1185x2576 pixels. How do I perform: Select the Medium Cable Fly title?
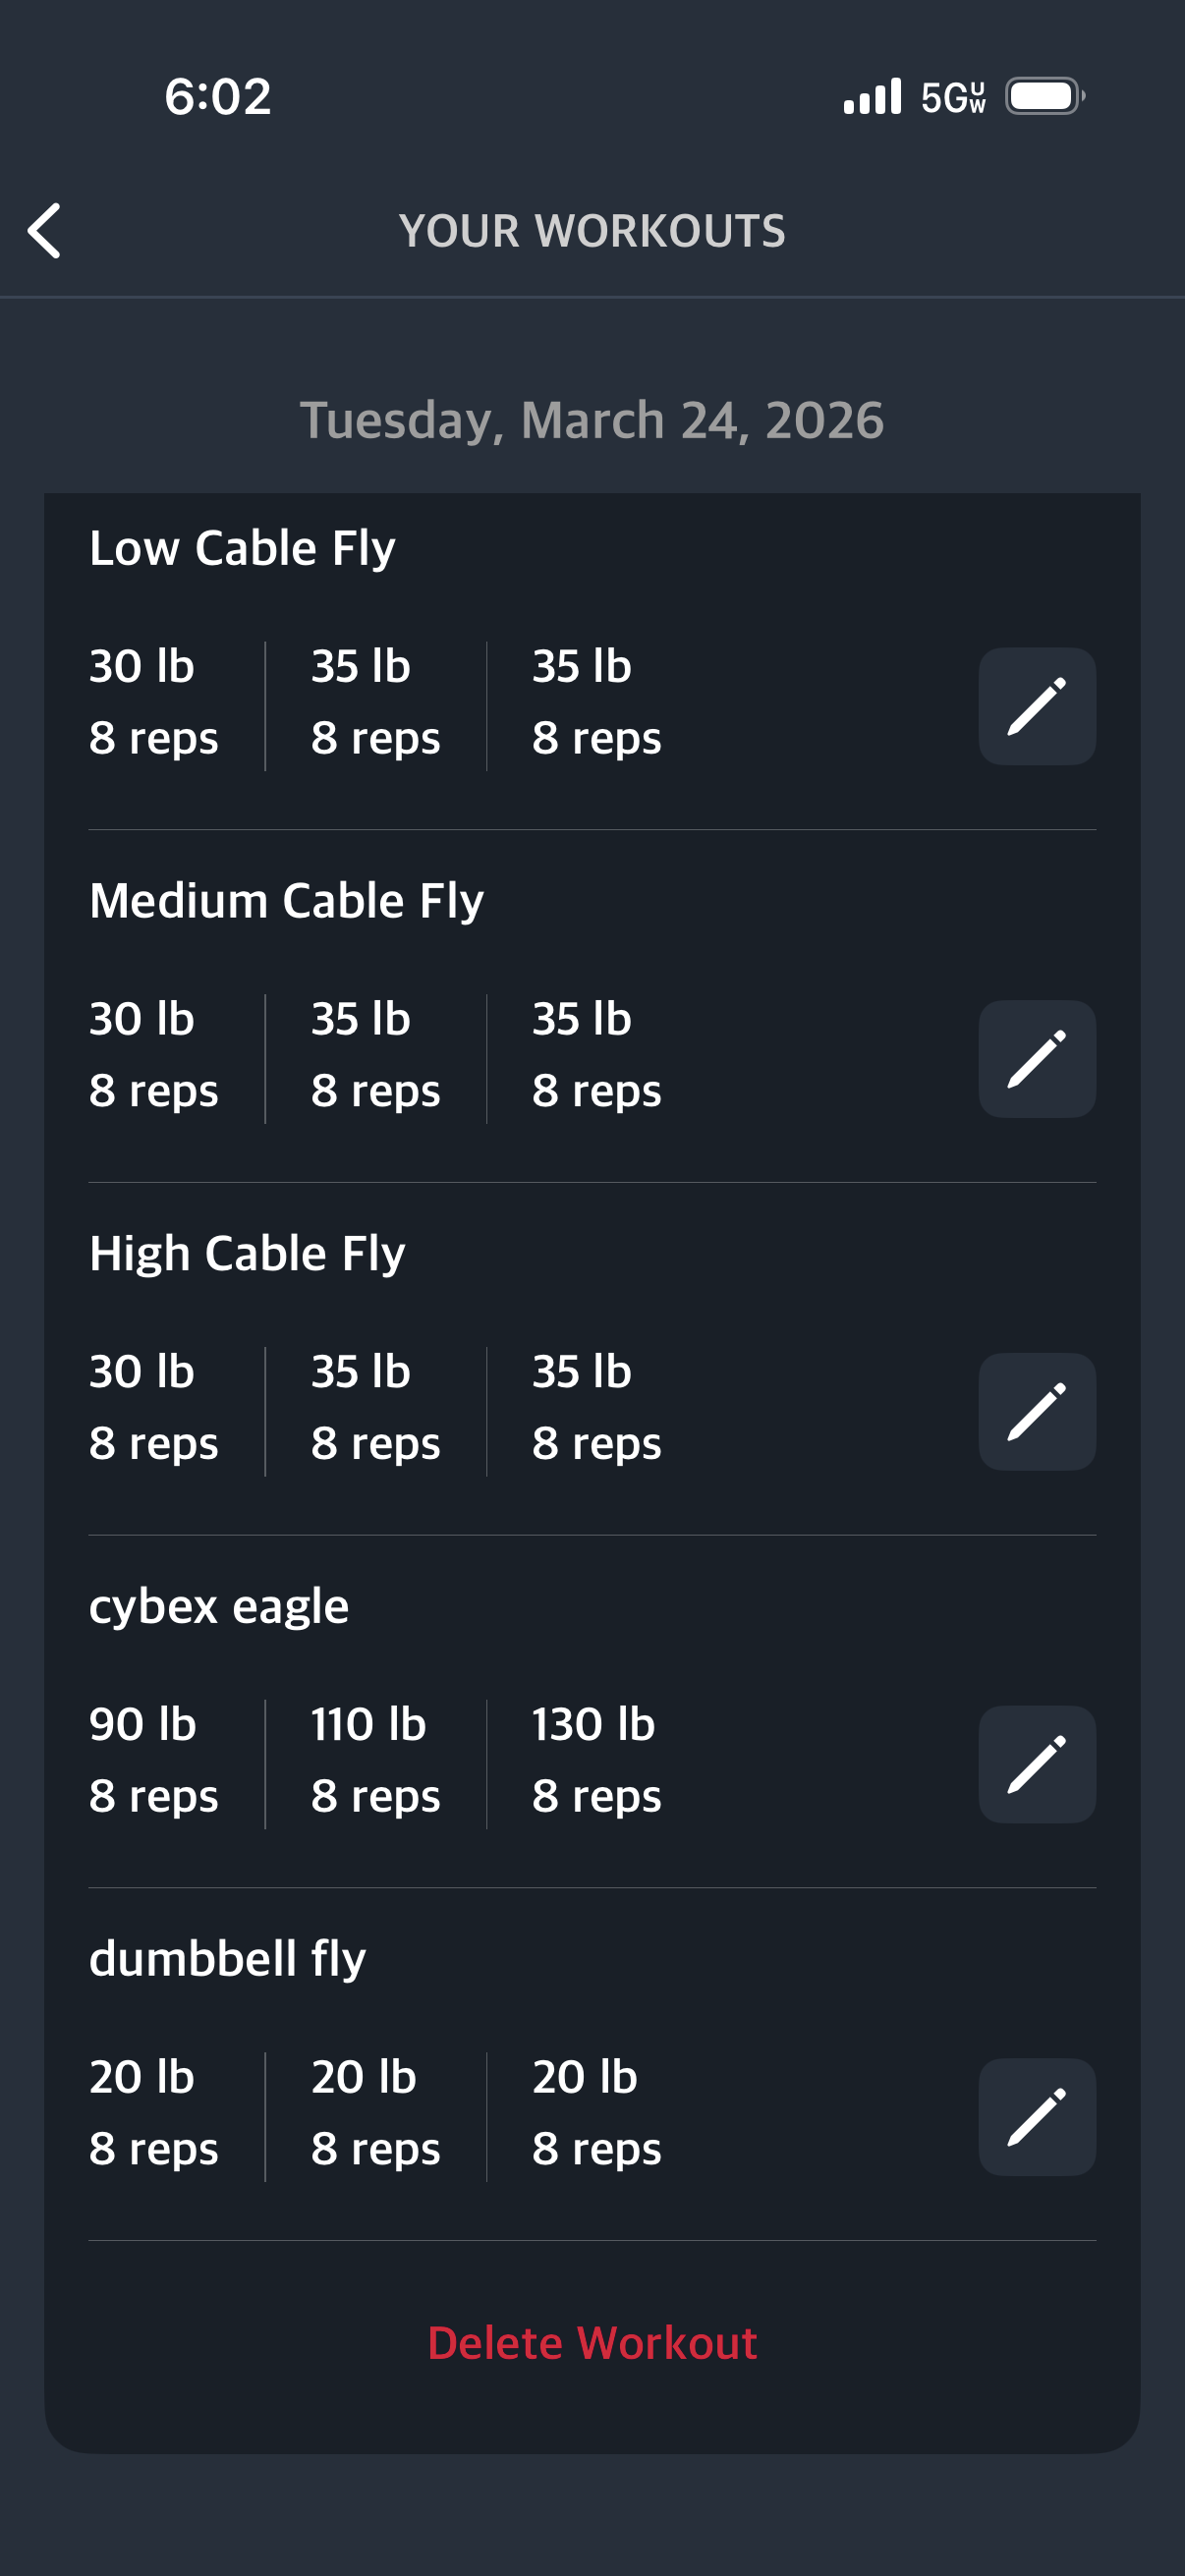click(286, 900)
